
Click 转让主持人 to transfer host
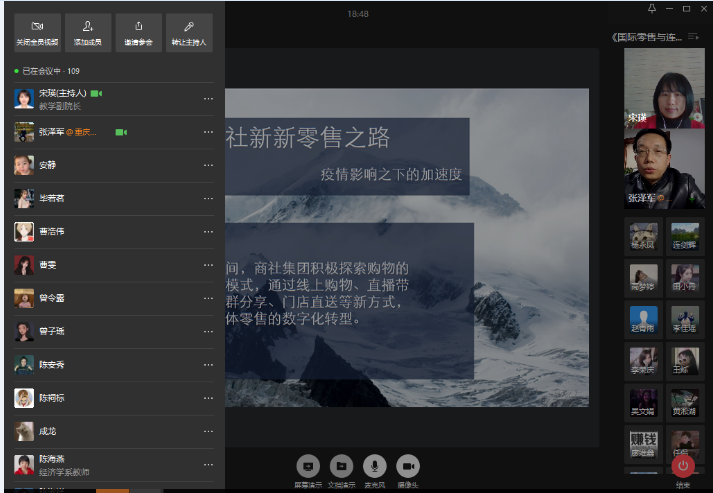coord(188,32)
